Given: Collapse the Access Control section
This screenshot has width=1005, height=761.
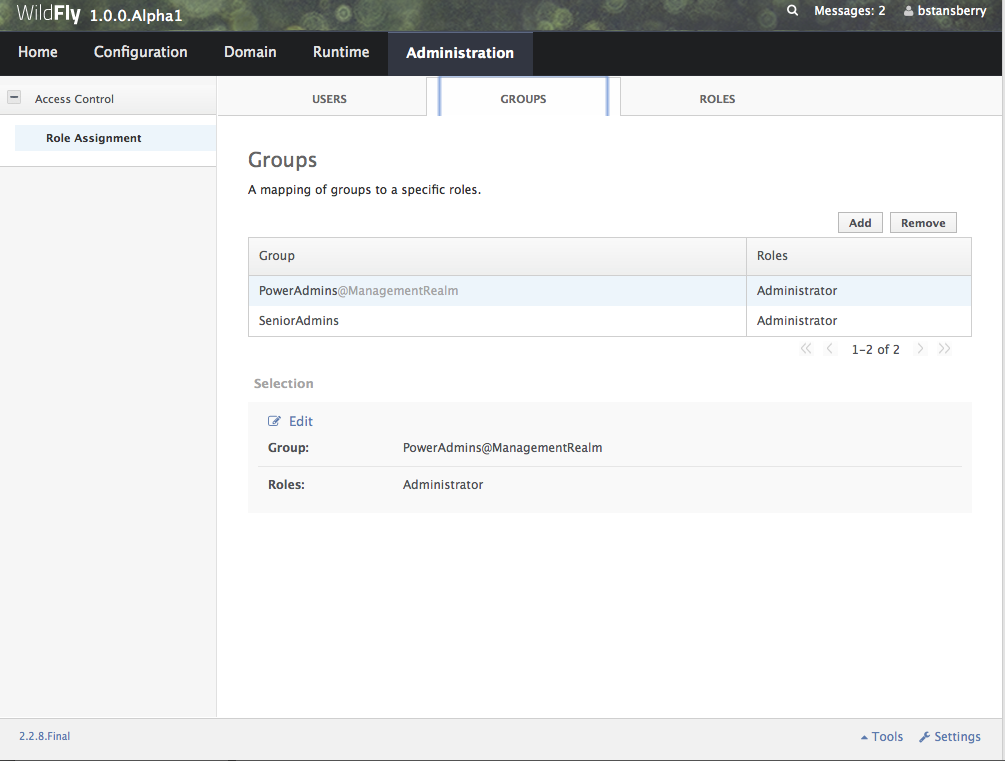Looking at the screenshot, I should point(14,98).
